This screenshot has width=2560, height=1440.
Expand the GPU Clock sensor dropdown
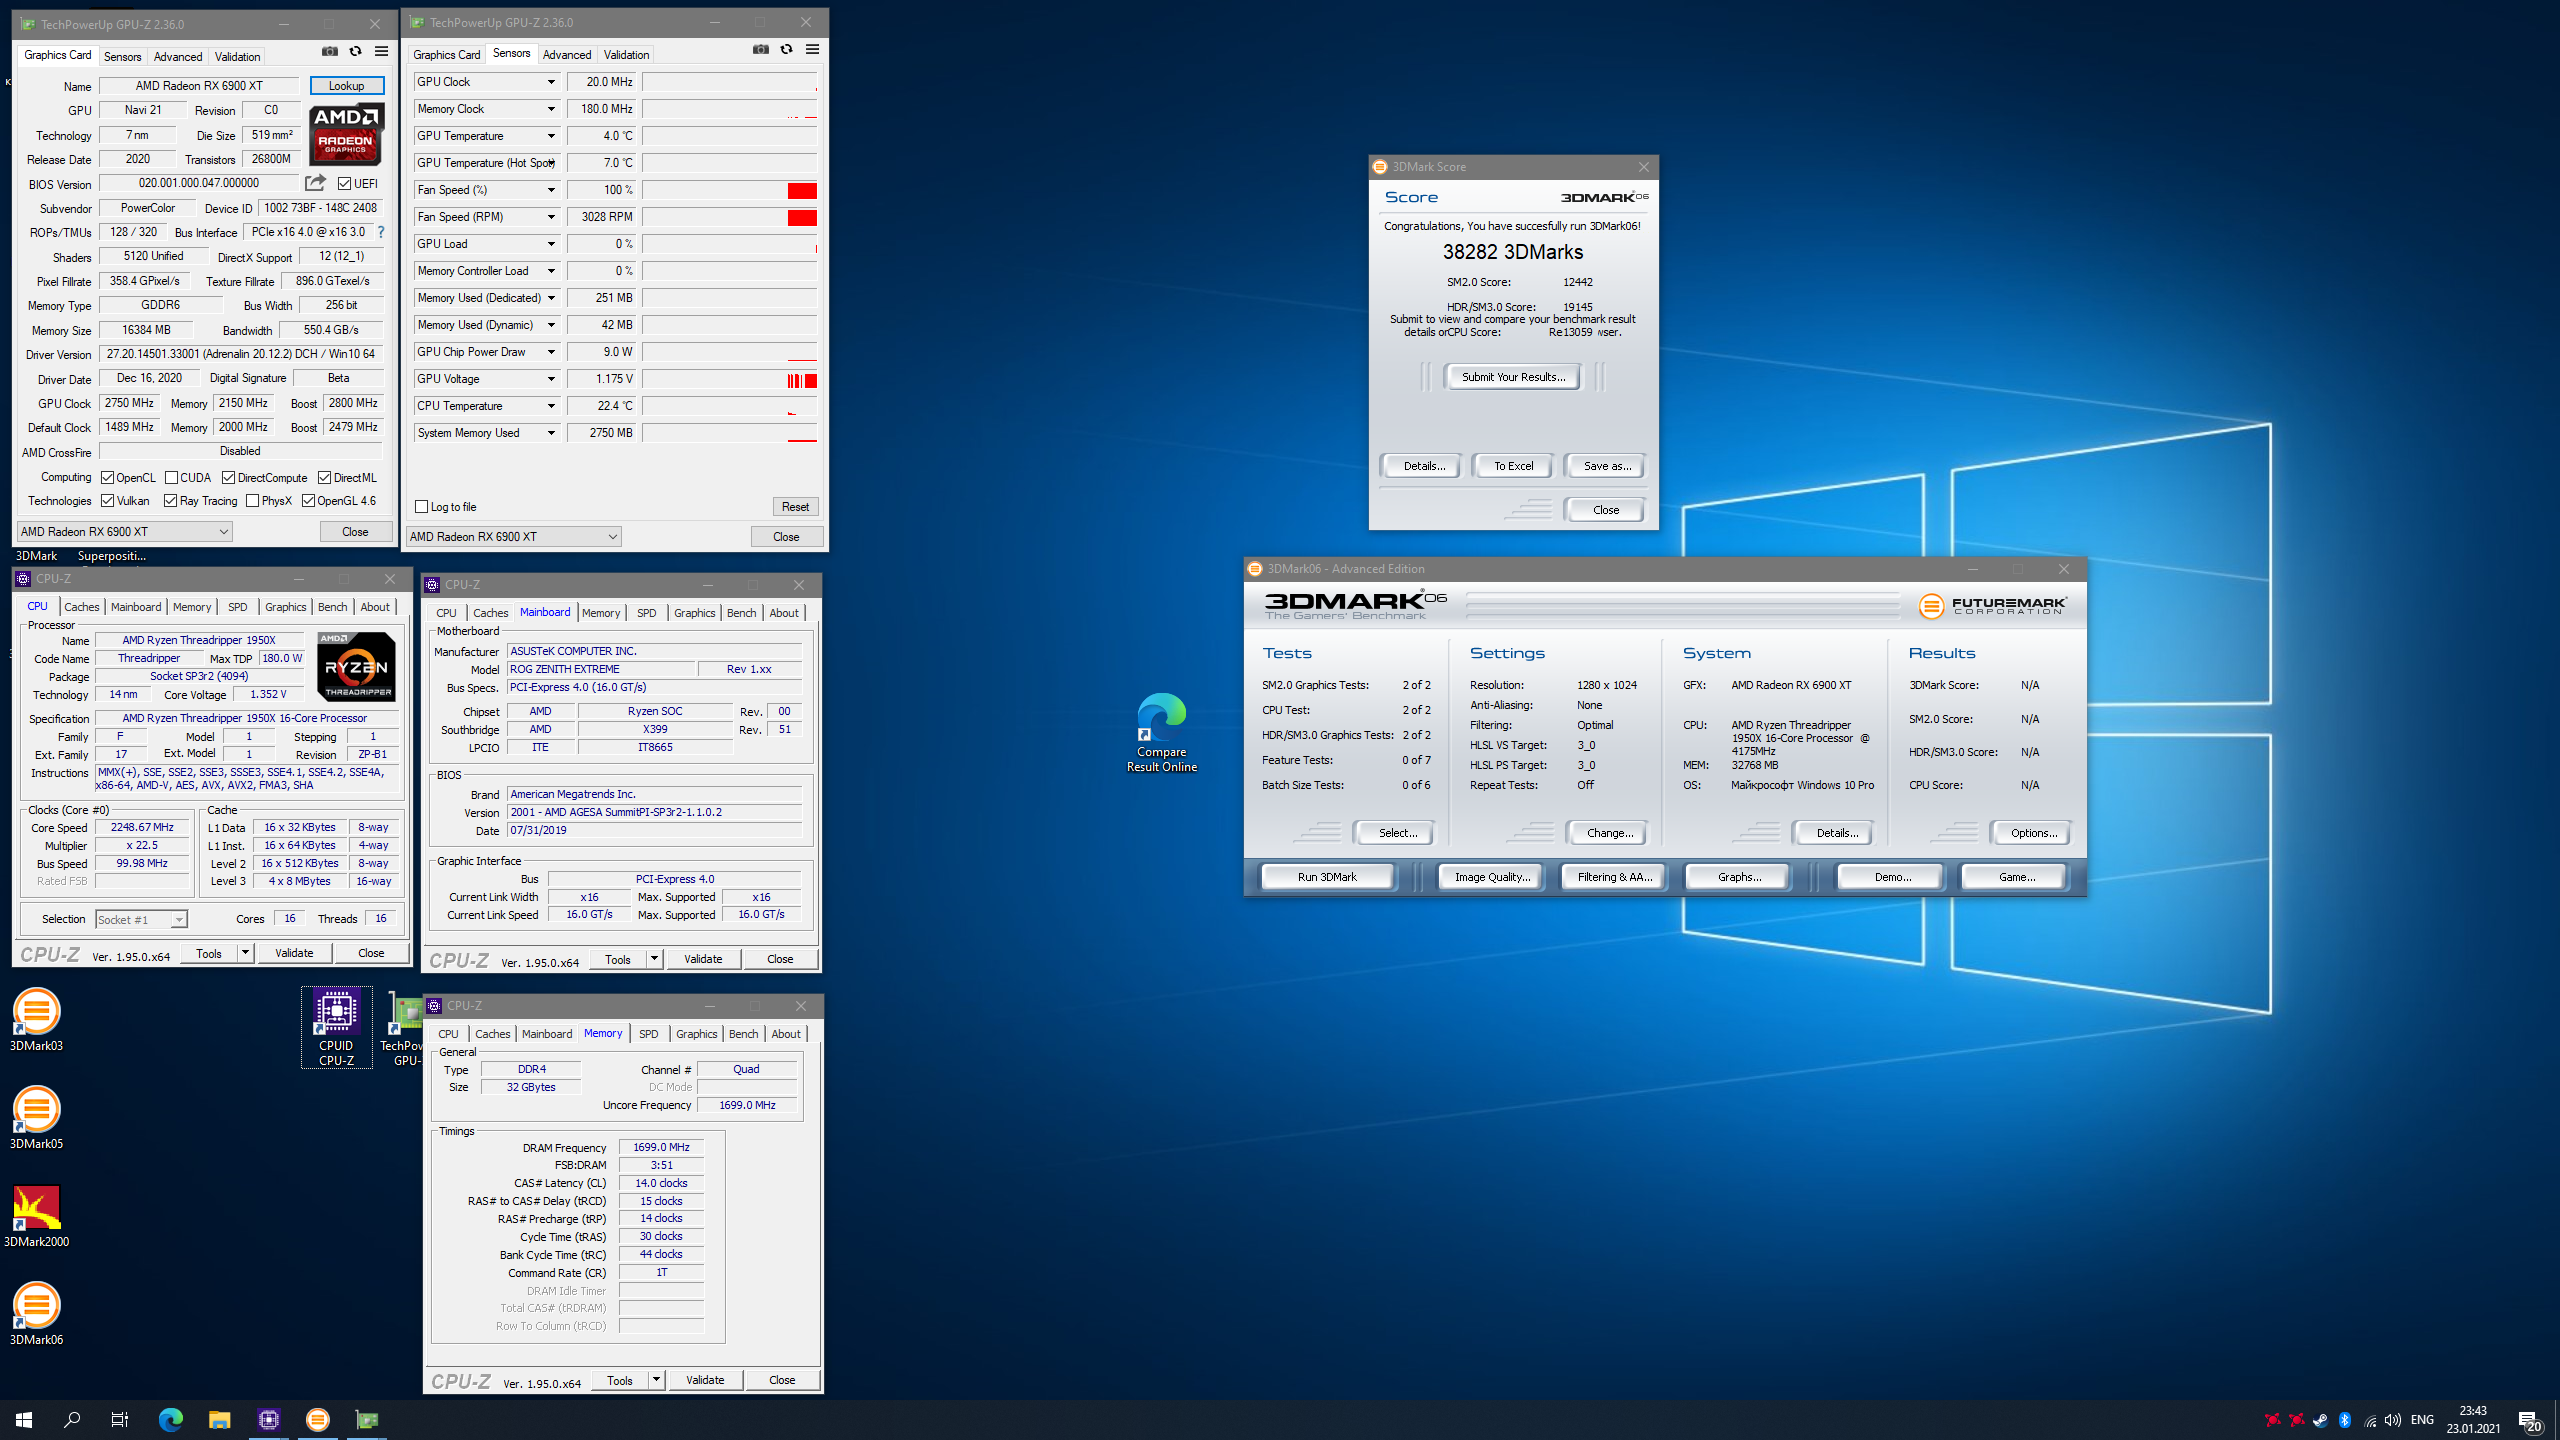coord(551,82)
